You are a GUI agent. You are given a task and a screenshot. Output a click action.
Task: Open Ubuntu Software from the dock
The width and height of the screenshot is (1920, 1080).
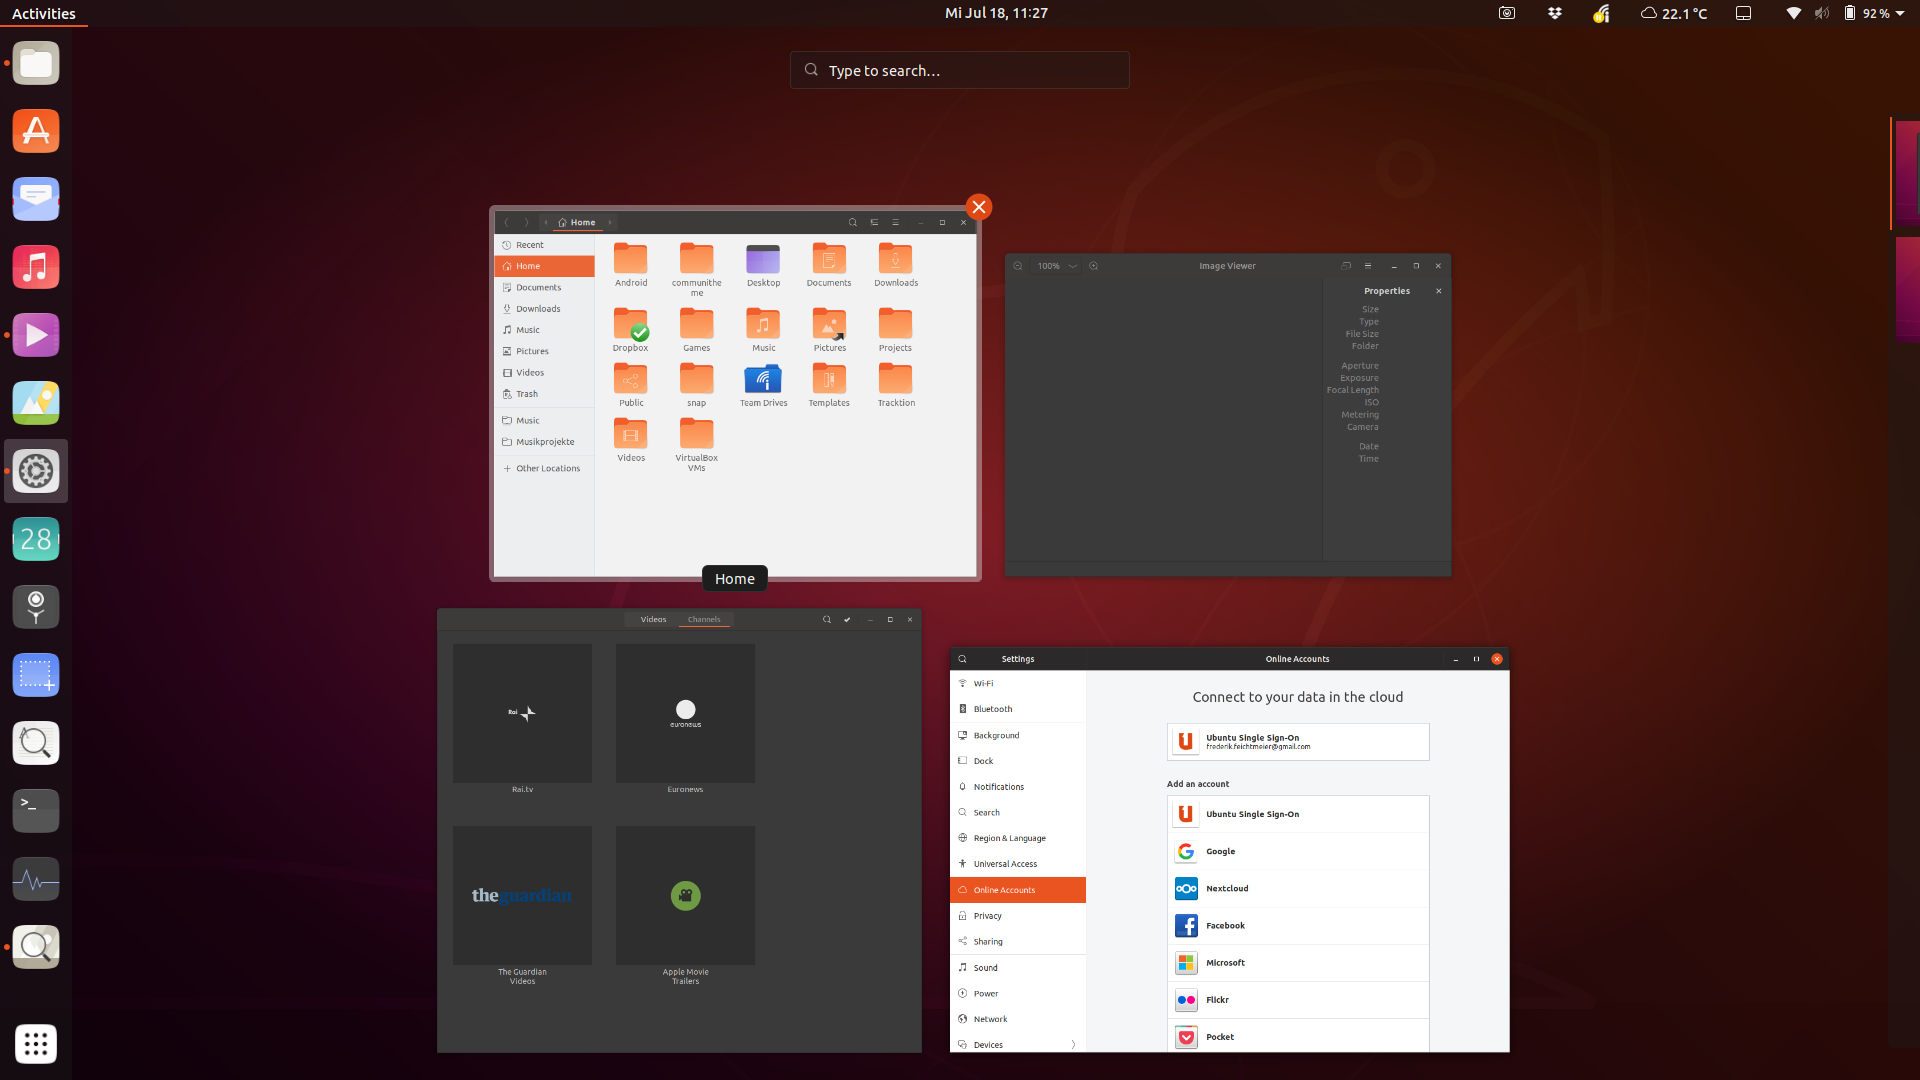[36, 132]
